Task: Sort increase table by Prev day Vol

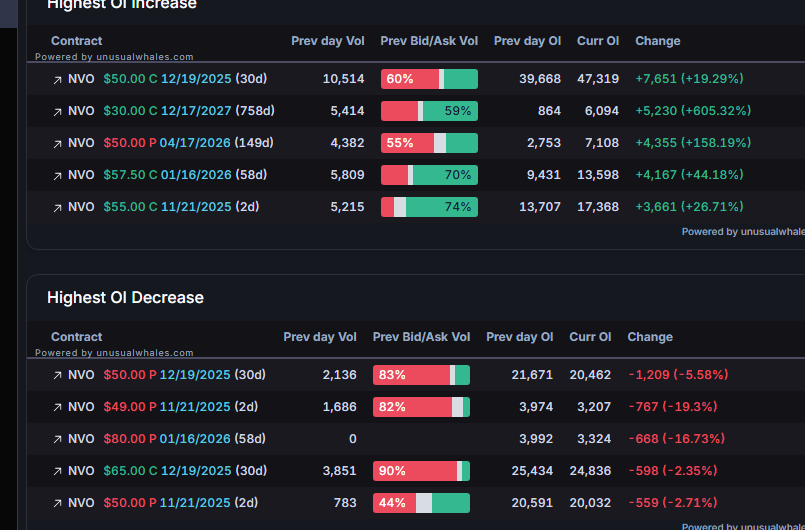Action: coord(328,41)
